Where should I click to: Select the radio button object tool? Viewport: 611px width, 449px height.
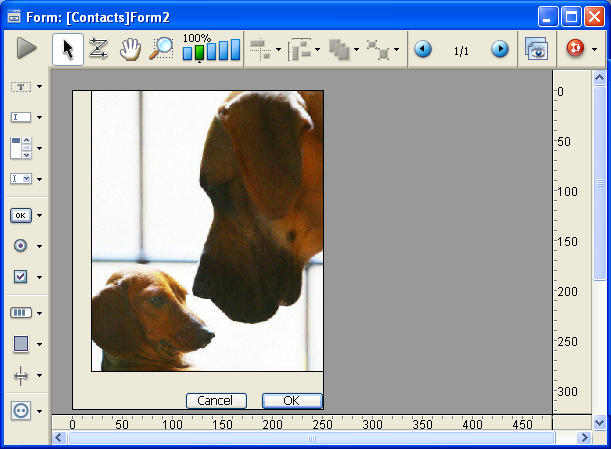coord(21,245)
